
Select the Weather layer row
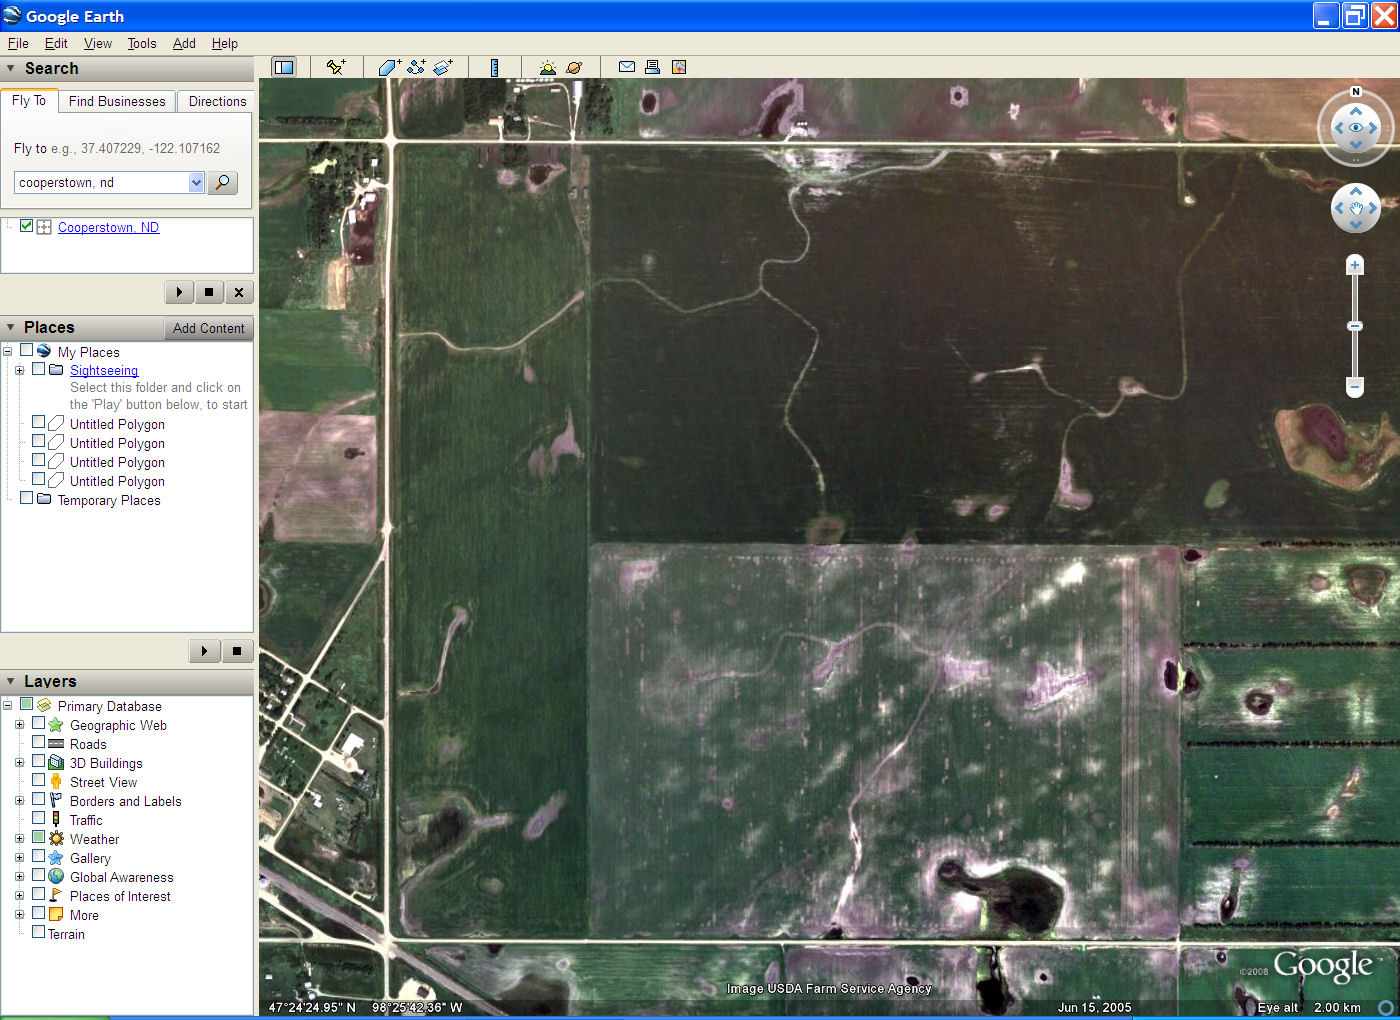94,839
